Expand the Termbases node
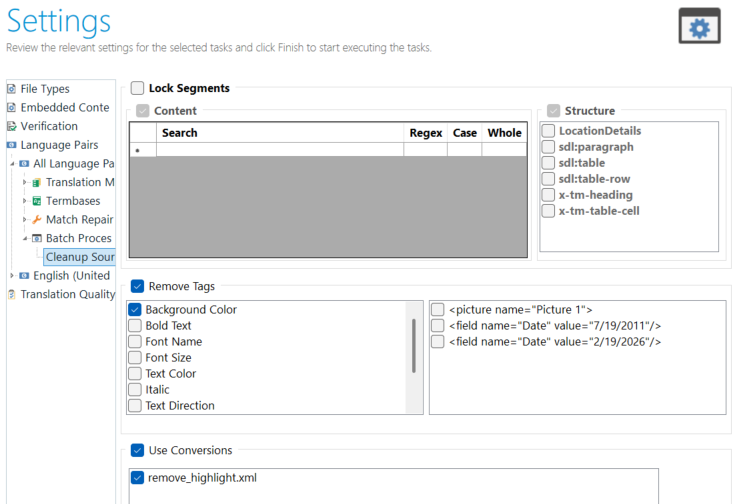737x504 pixels. (24, 201)
